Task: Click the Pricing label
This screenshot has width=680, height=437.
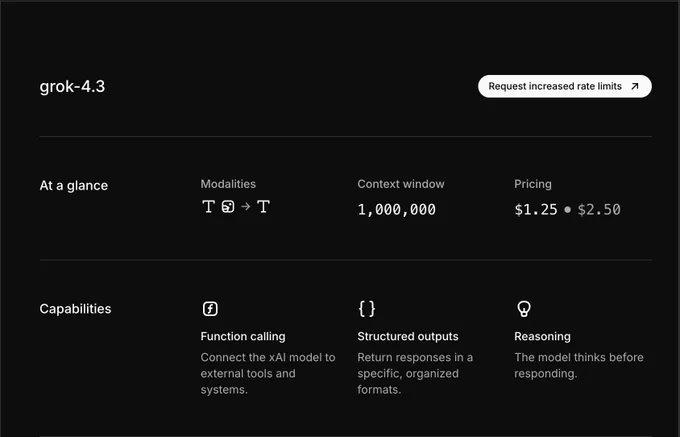Action: 533,184
